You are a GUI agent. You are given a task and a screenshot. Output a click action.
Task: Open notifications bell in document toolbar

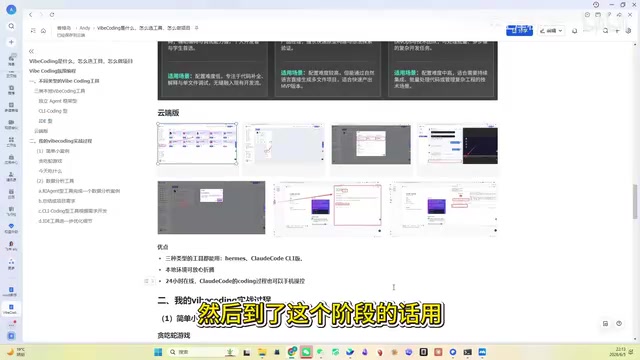574,31
